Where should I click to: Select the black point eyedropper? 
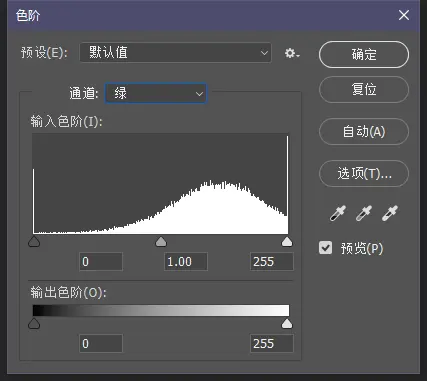coord(338,213)
